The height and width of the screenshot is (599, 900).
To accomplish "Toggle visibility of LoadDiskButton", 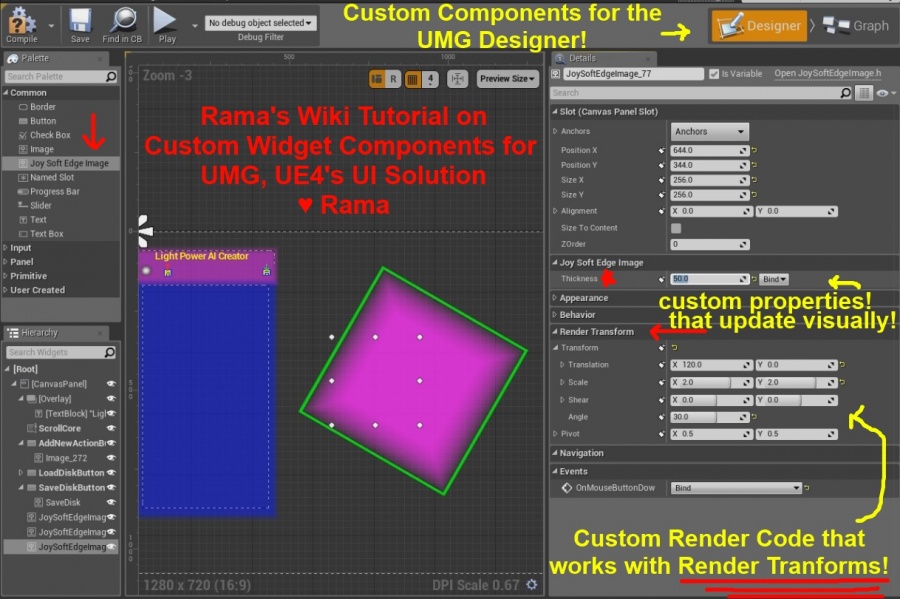I will [111, 473].
